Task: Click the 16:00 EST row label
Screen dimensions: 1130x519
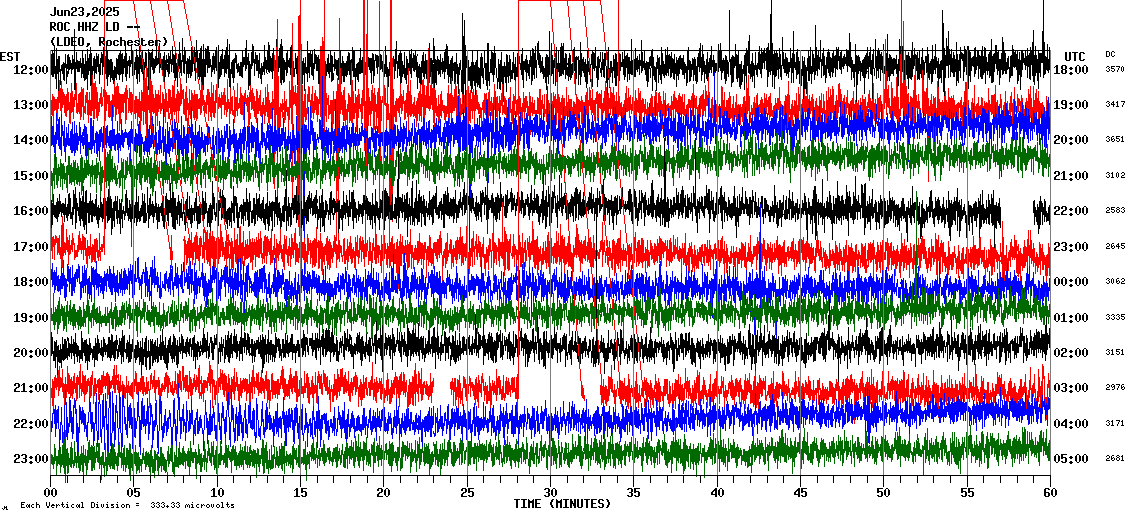Action: [31, 211]
